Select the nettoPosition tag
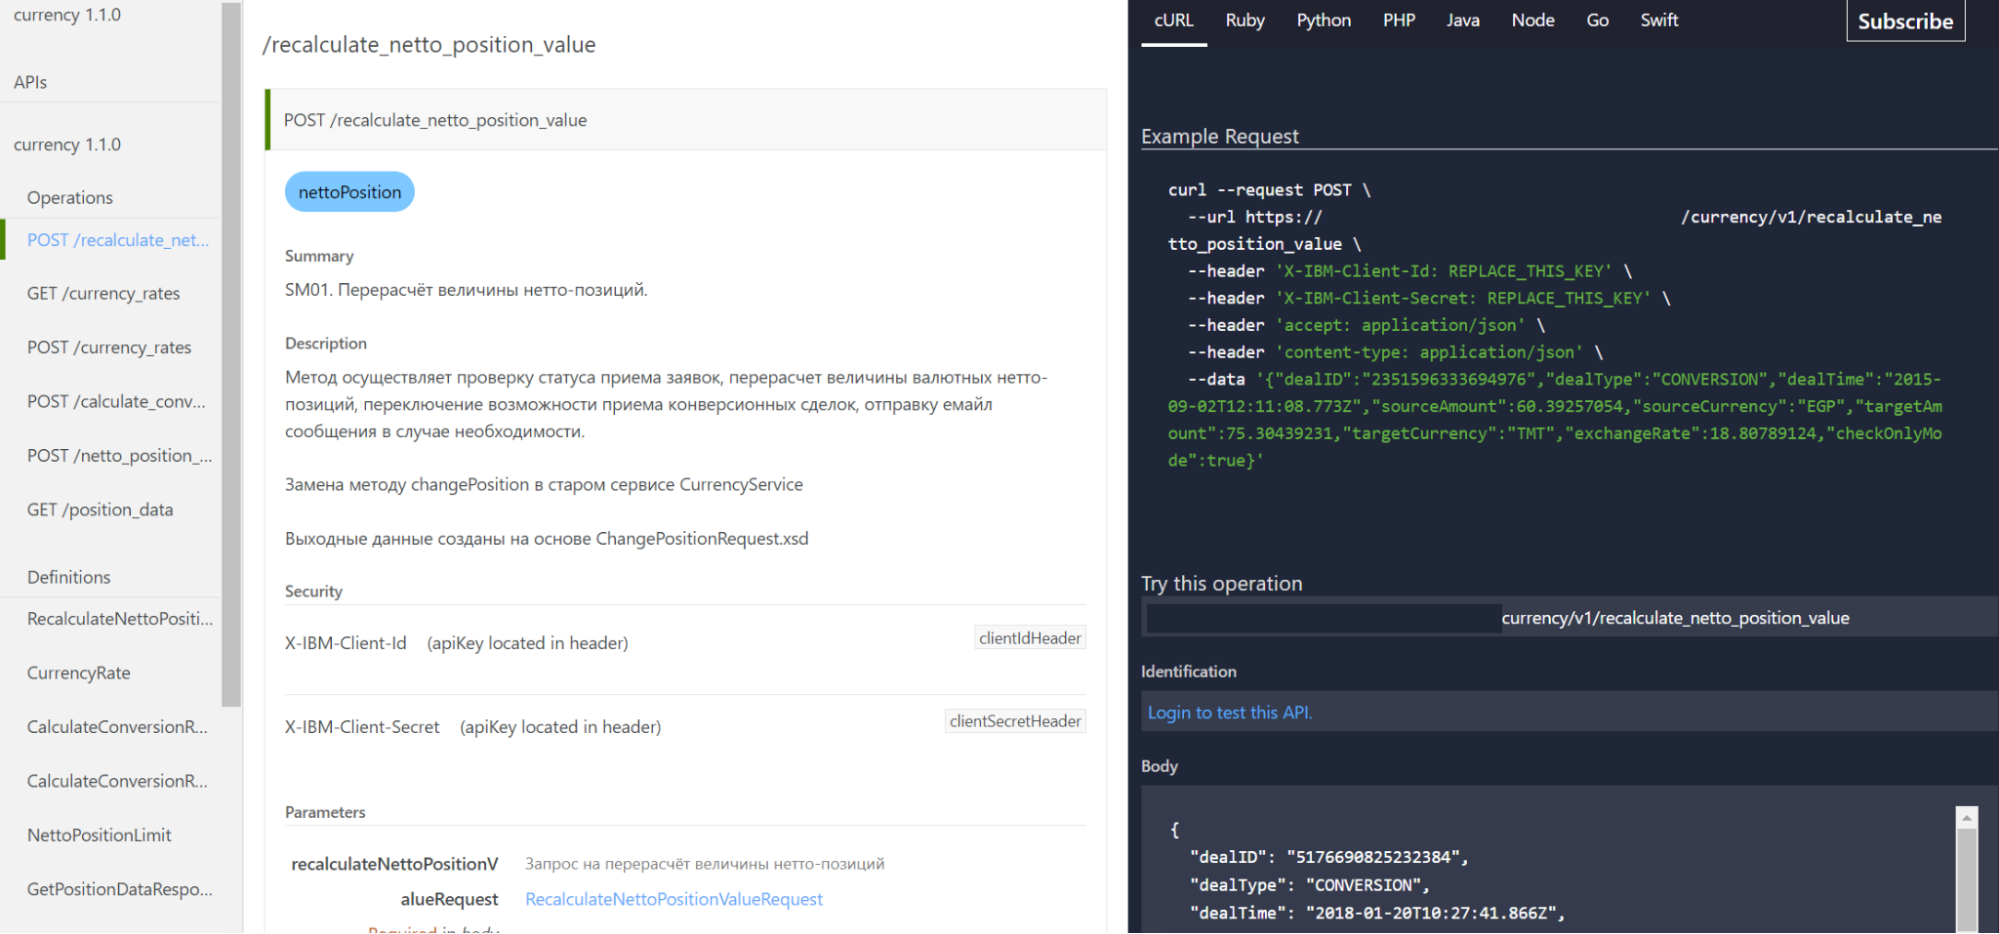1999x934 pixels. coord(350,192)
